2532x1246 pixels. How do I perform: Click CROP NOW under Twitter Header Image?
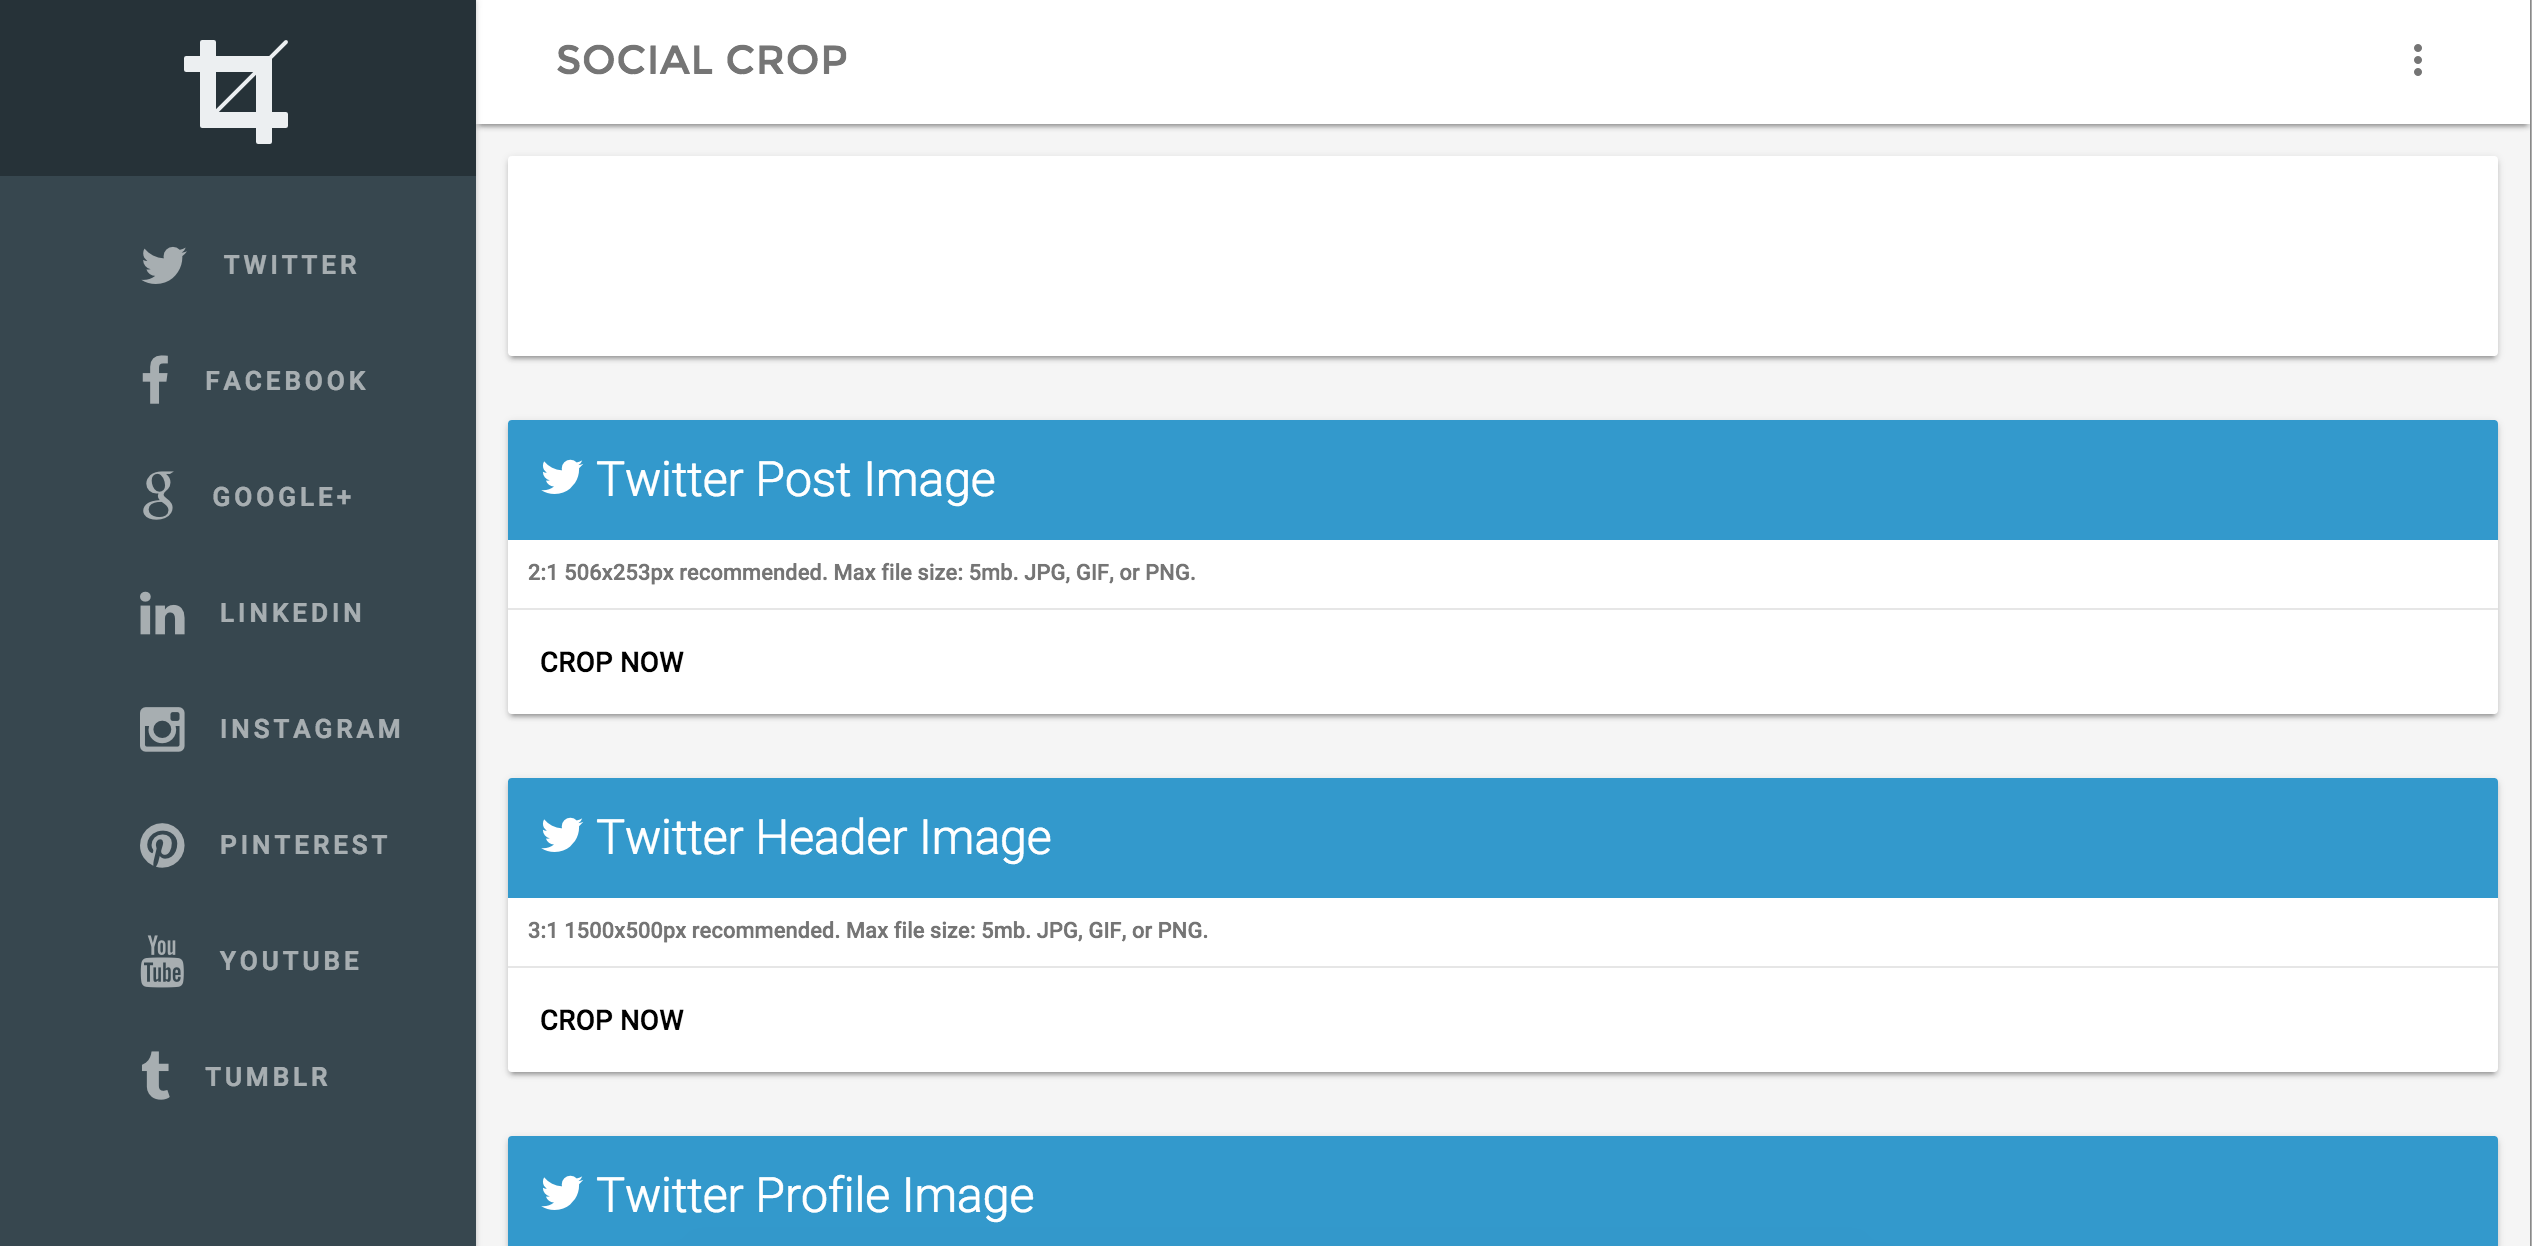612,1020
